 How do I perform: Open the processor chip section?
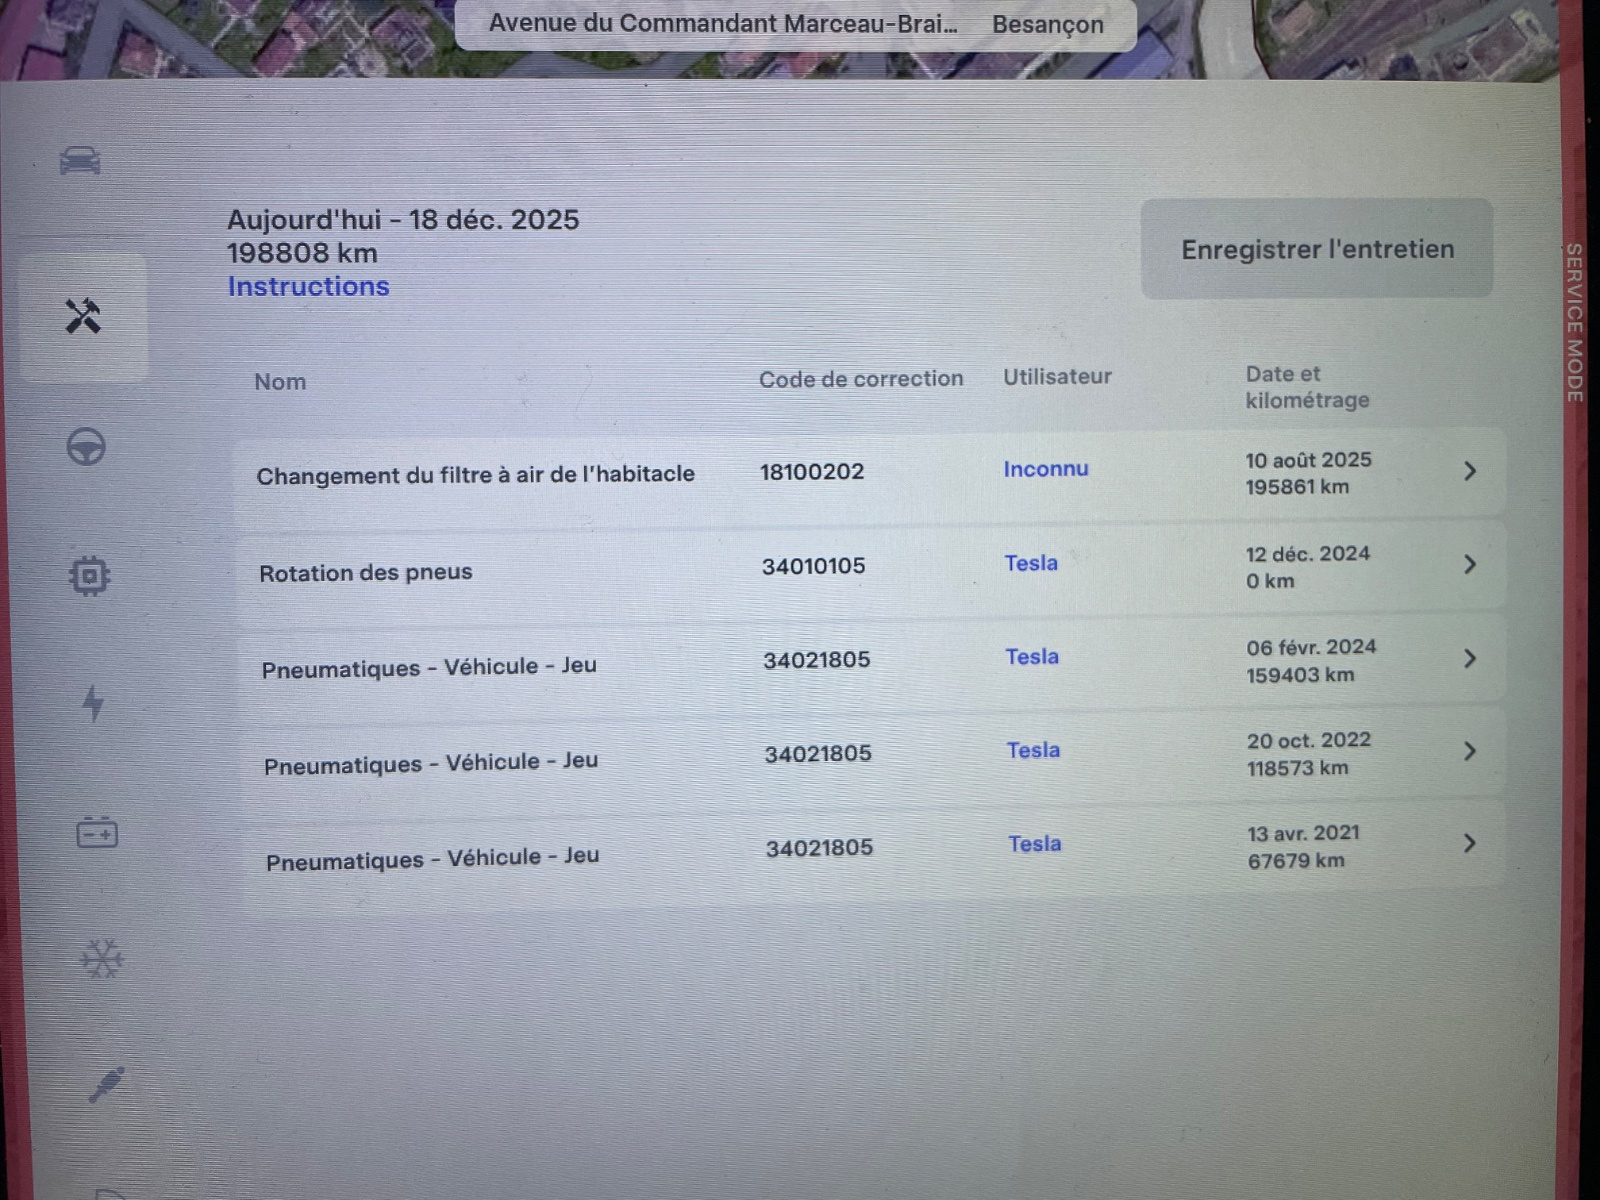click(x=89, y=575)
